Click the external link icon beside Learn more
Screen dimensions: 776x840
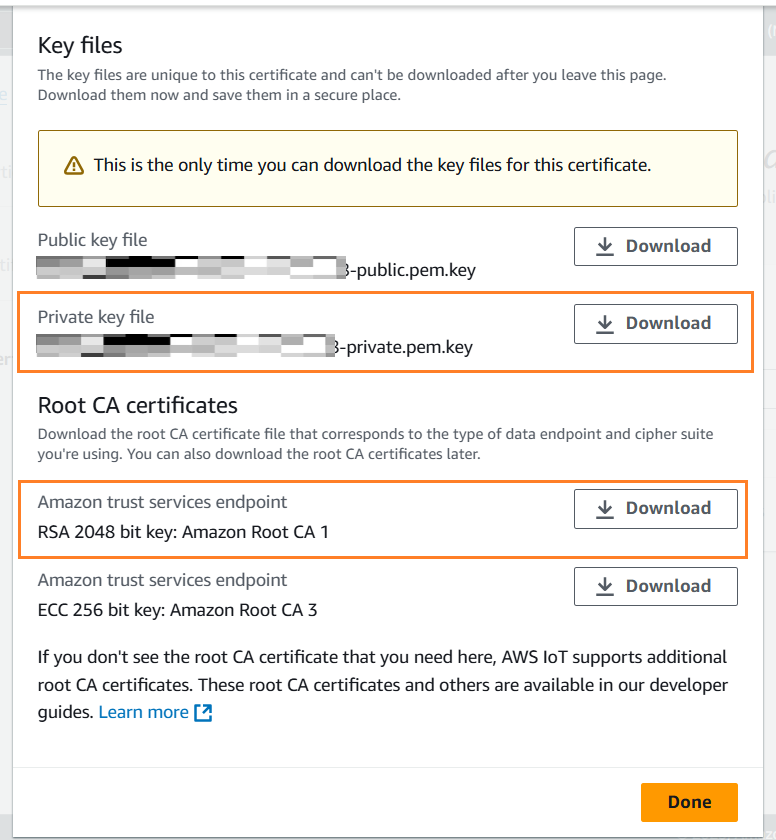coord(204,712)
